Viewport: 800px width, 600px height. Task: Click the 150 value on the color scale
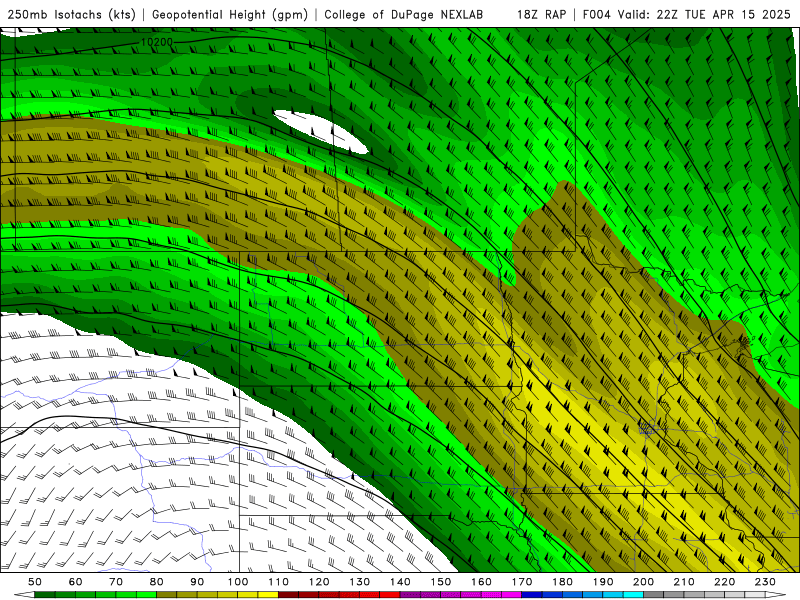441,582
